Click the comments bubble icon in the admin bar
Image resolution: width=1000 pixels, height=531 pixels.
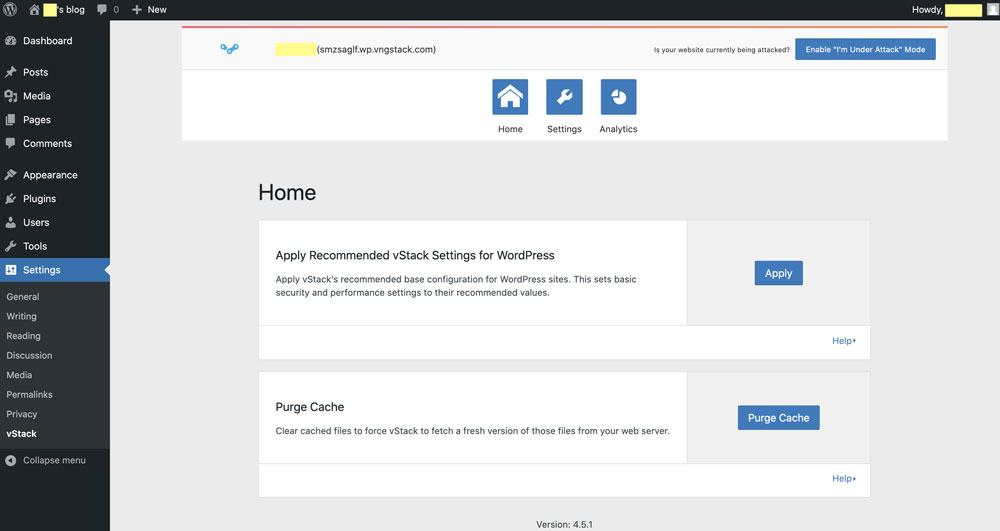(x=101, y=10)
